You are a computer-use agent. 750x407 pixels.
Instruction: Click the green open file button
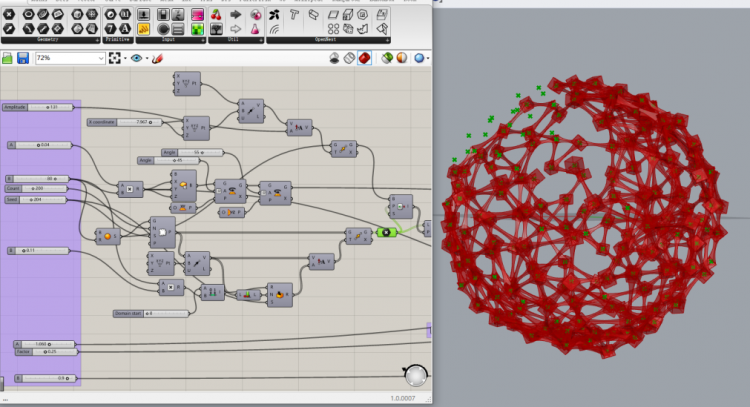(x=7, y=58)
